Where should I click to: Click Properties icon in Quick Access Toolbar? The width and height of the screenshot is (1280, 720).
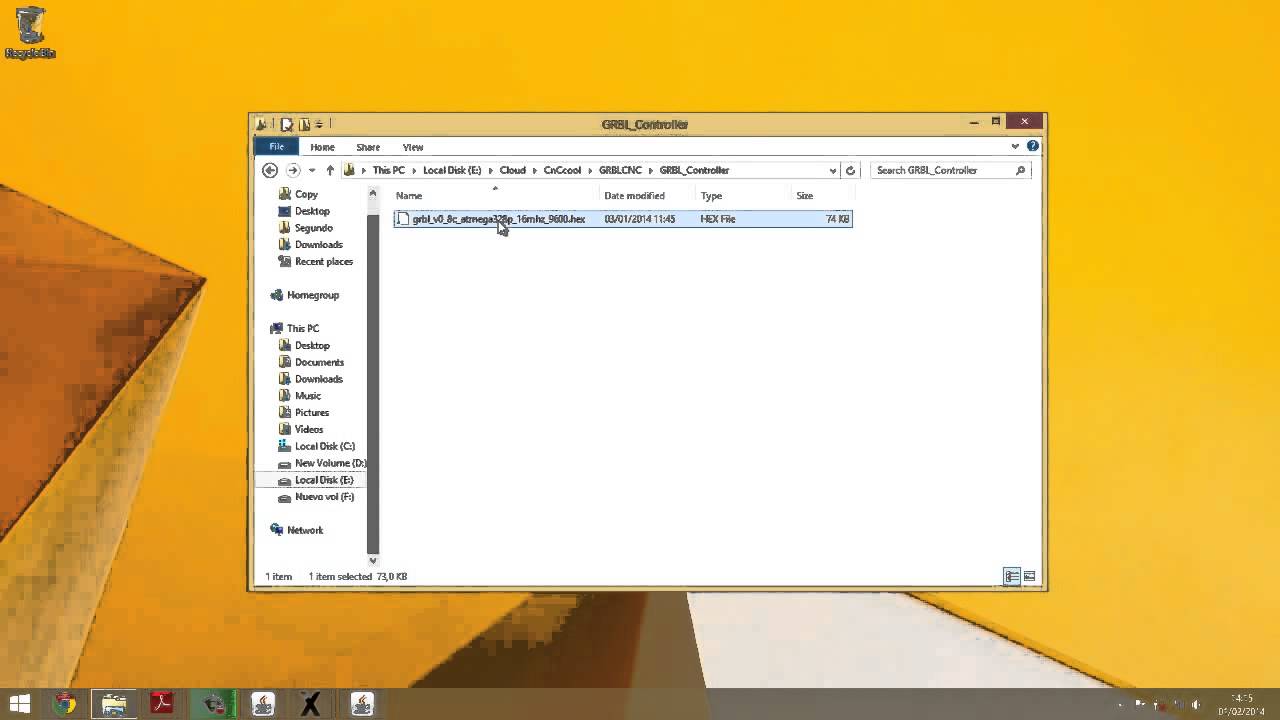pyautogui.click(x=286, y=124)
